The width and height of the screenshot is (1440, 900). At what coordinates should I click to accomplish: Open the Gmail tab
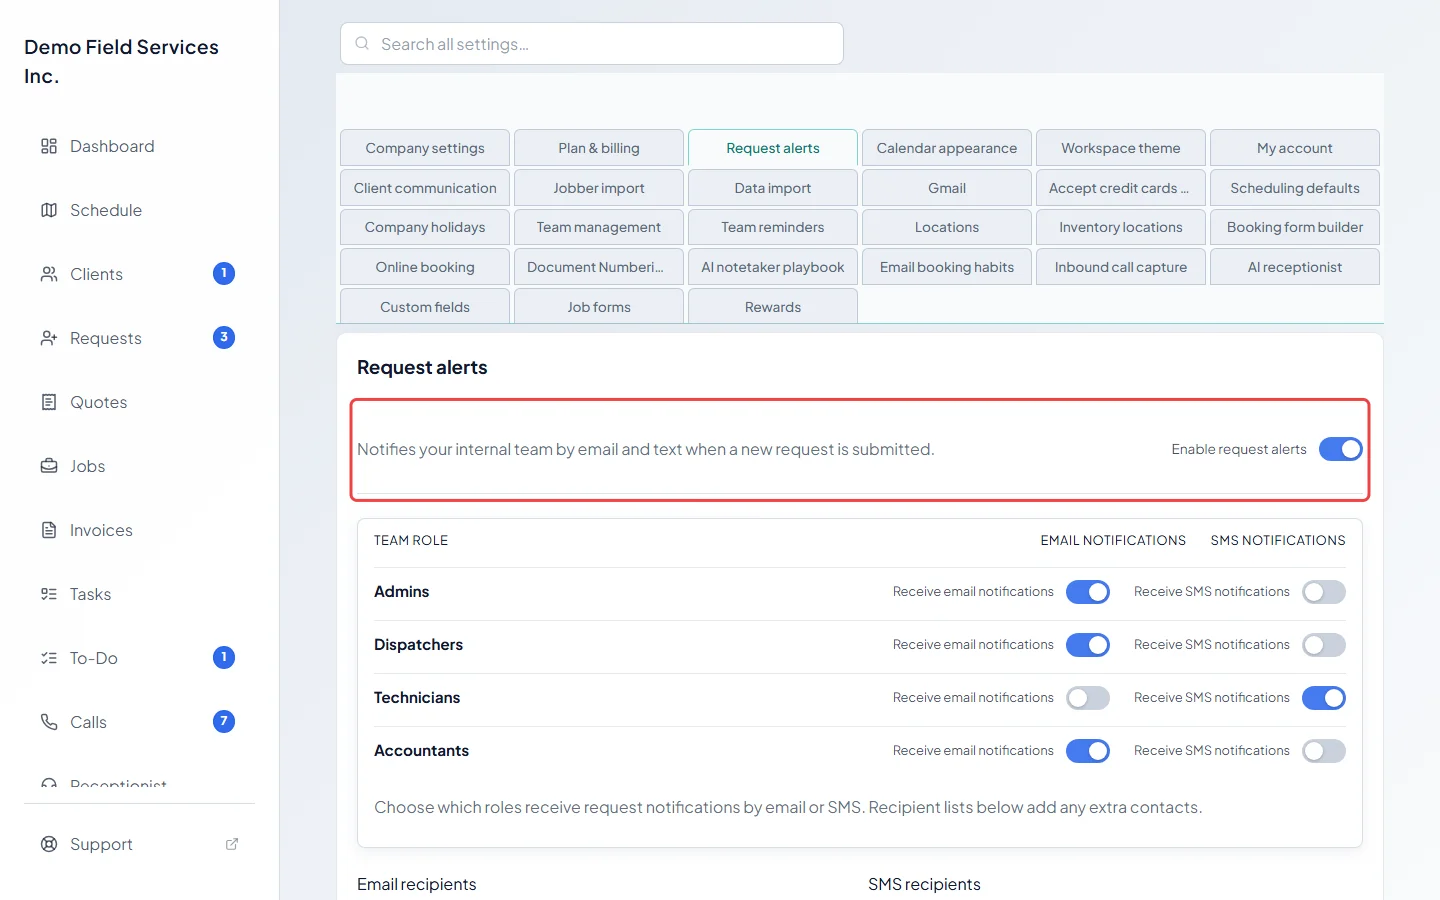(x=947, y=188)
